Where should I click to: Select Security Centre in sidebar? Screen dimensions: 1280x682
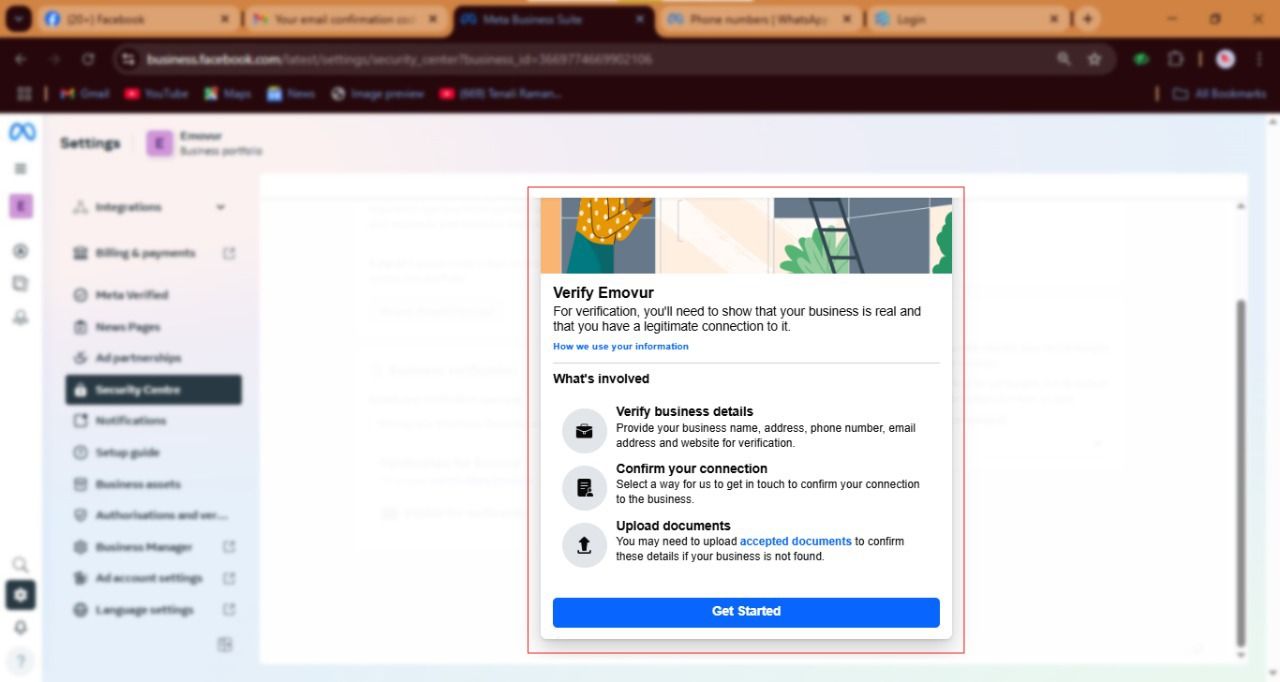[153, 390]
